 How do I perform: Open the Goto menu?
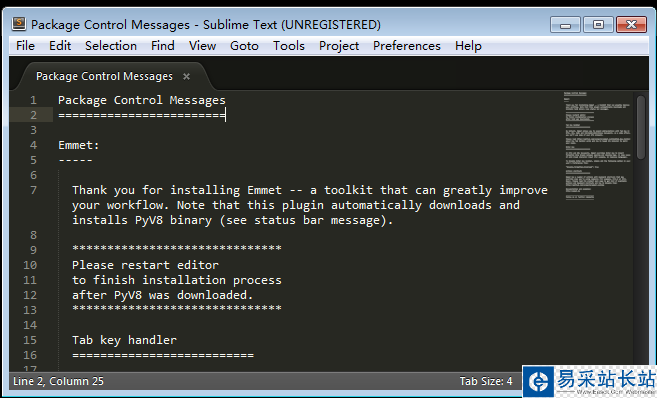244,46
